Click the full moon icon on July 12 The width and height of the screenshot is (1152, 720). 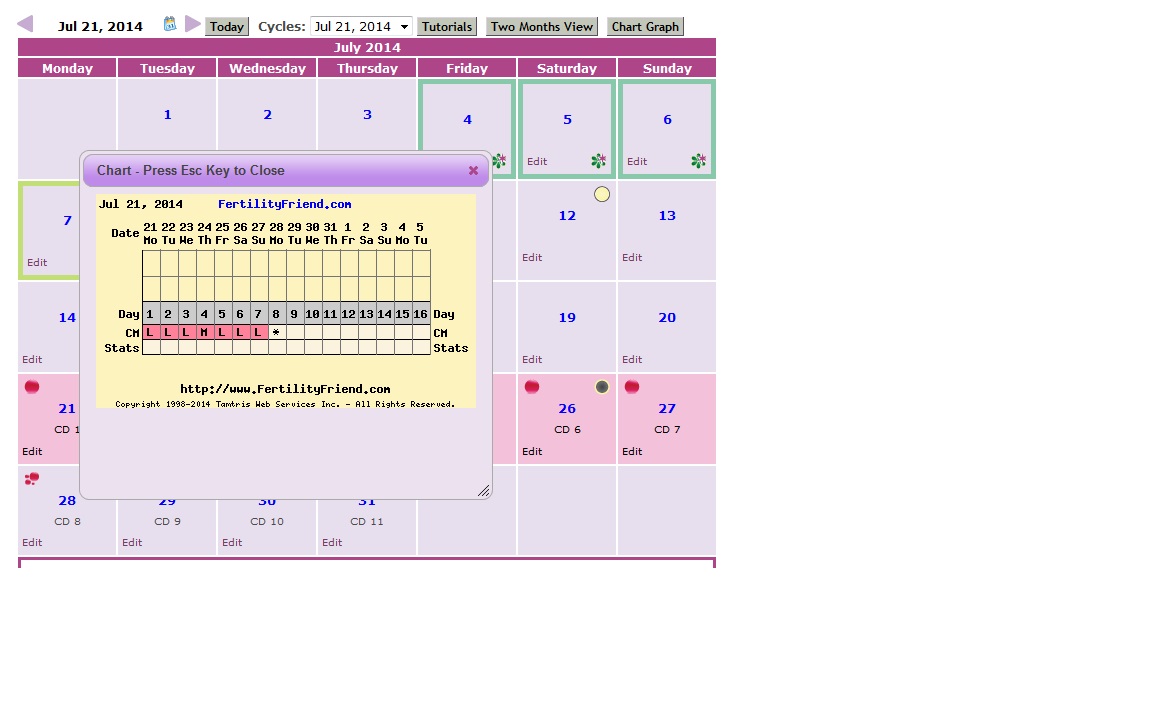[x=602, y=194]
